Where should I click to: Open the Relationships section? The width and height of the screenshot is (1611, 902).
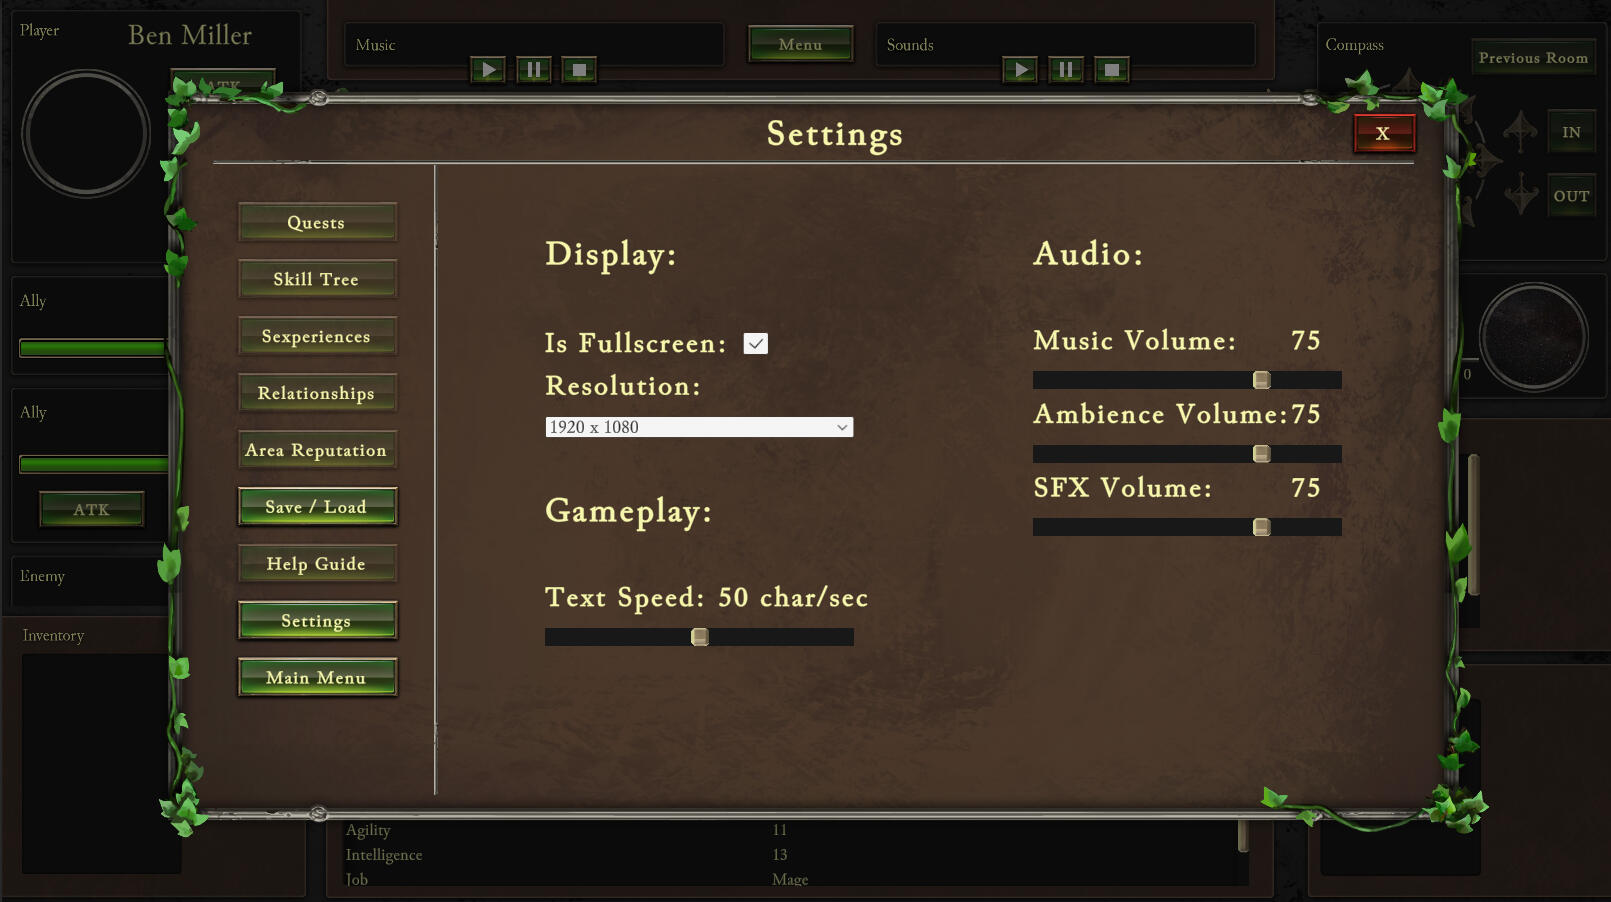coord(317,394)
